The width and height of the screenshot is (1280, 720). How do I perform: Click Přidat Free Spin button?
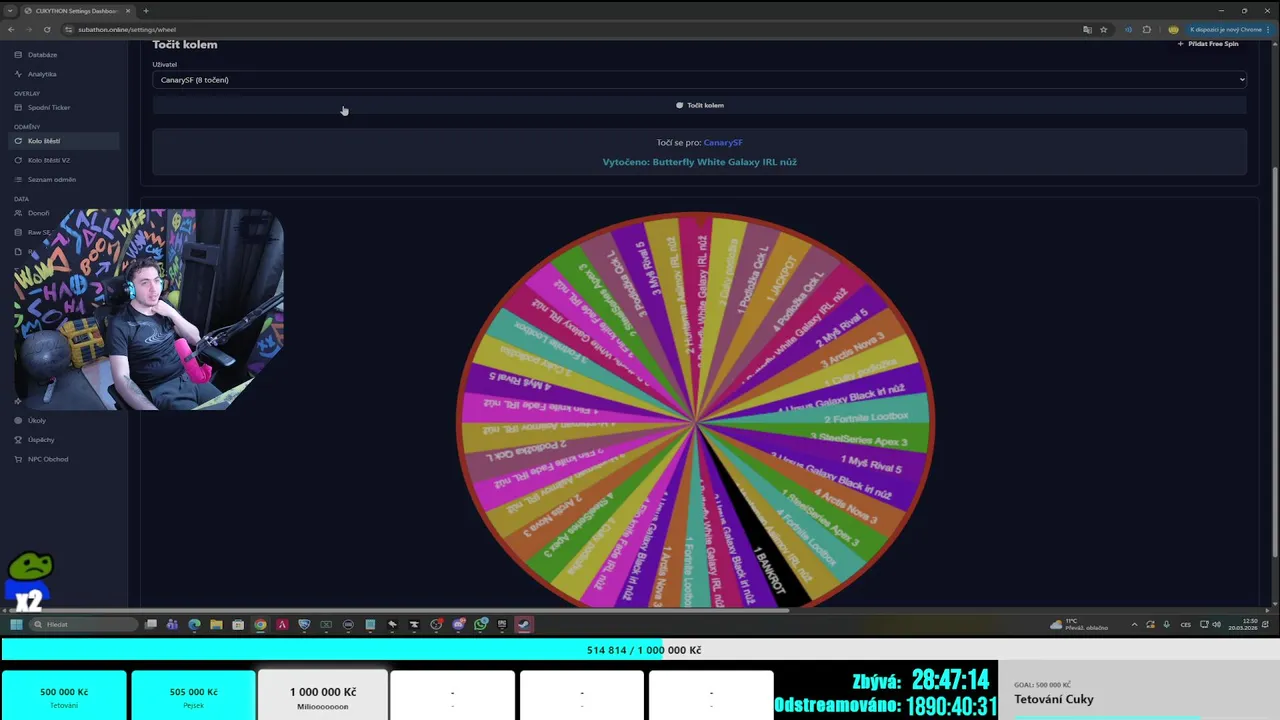[1208, 44]
